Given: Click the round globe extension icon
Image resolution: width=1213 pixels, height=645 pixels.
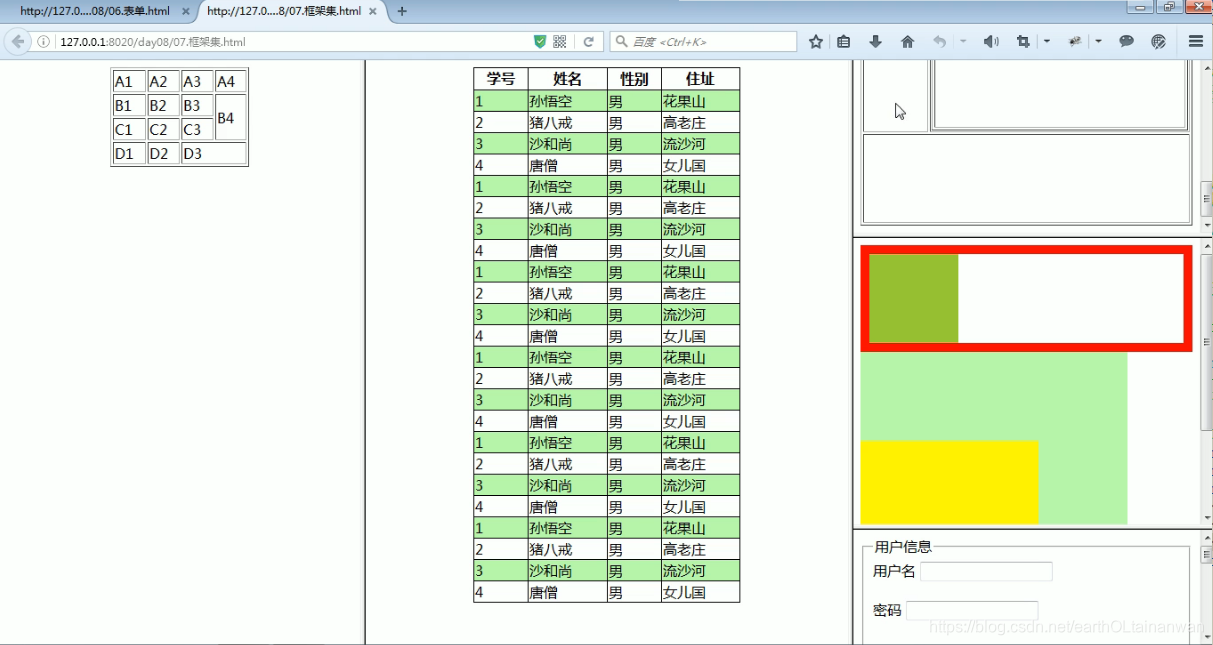Looking at the screenshot, I should click(1159, 41).
